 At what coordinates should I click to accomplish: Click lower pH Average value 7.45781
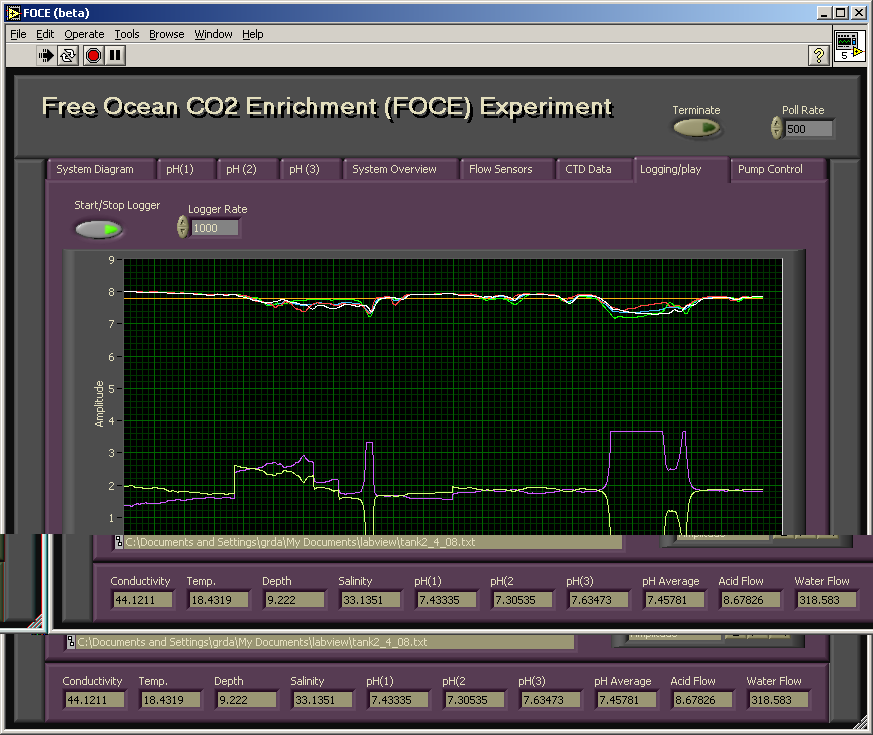pos(627,700)
